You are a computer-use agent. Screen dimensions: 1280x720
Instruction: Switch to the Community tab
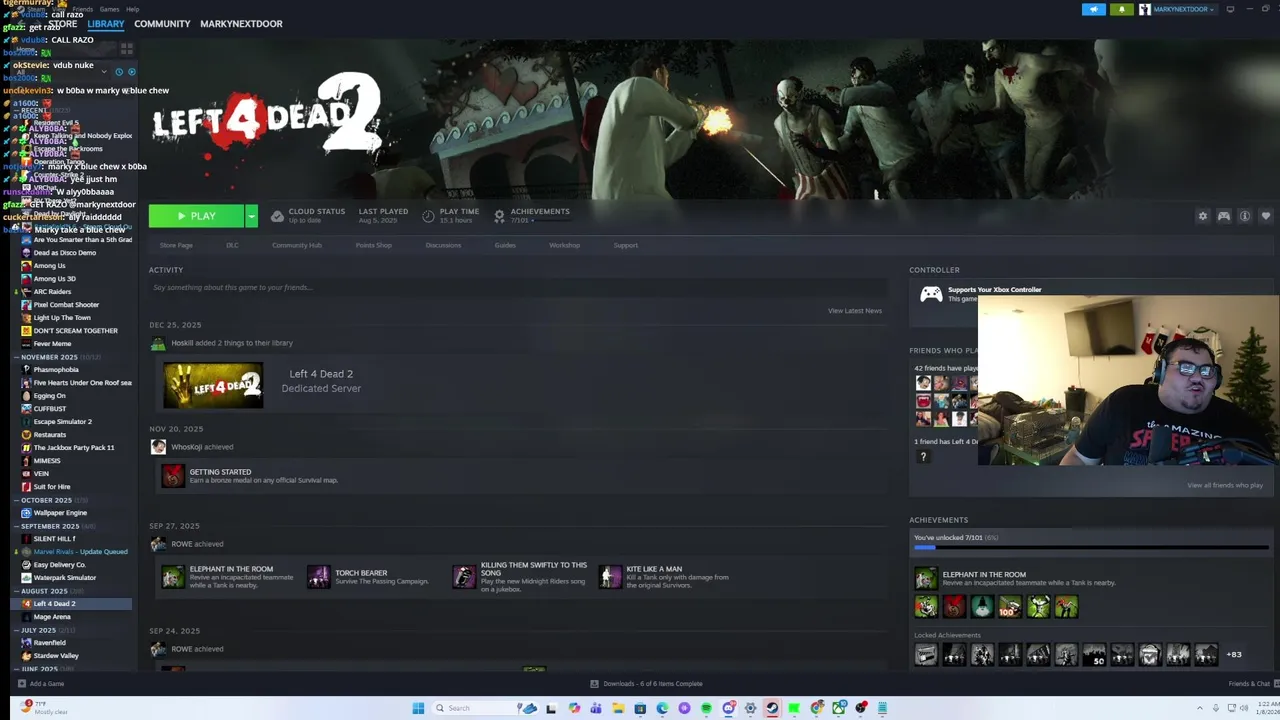pos(162,24)
